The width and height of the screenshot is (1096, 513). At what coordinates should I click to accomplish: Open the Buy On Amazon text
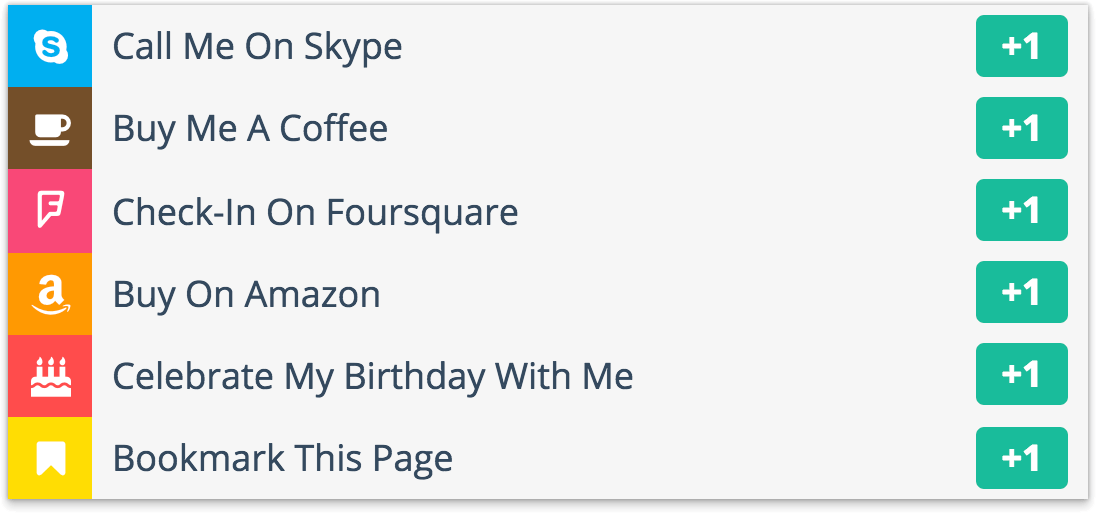click(x=247, y=294)
